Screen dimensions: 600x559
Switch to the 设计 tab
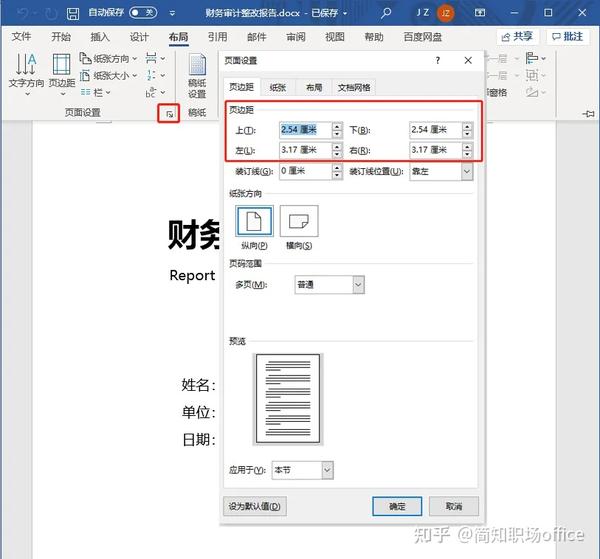point(139,37)
